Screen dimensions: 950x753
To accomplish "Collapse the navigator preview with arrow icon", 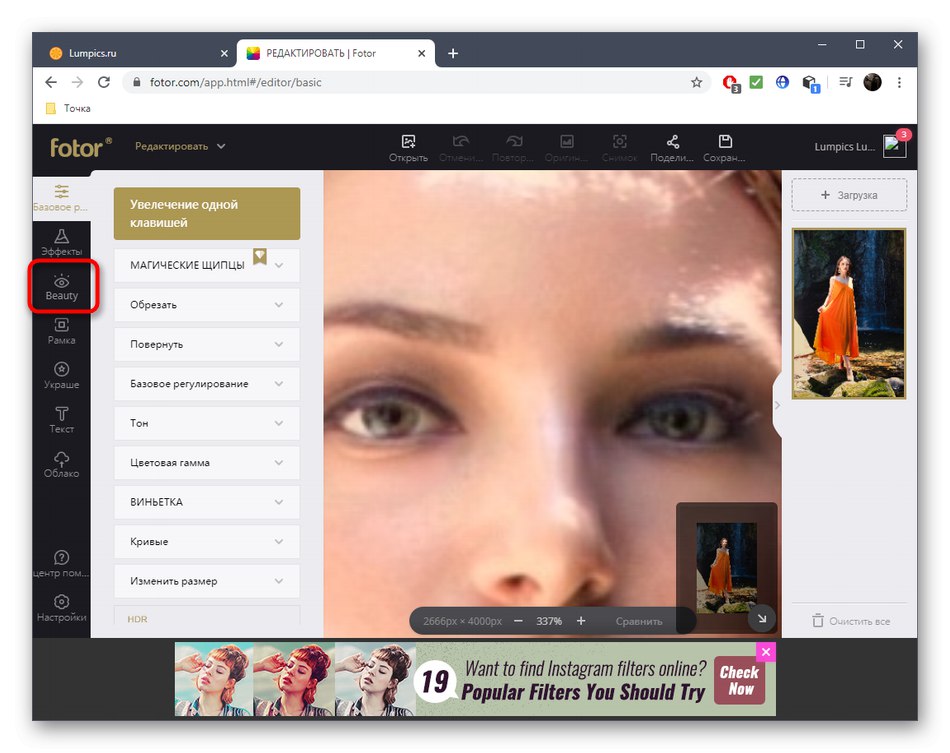I will pos(762,618).
